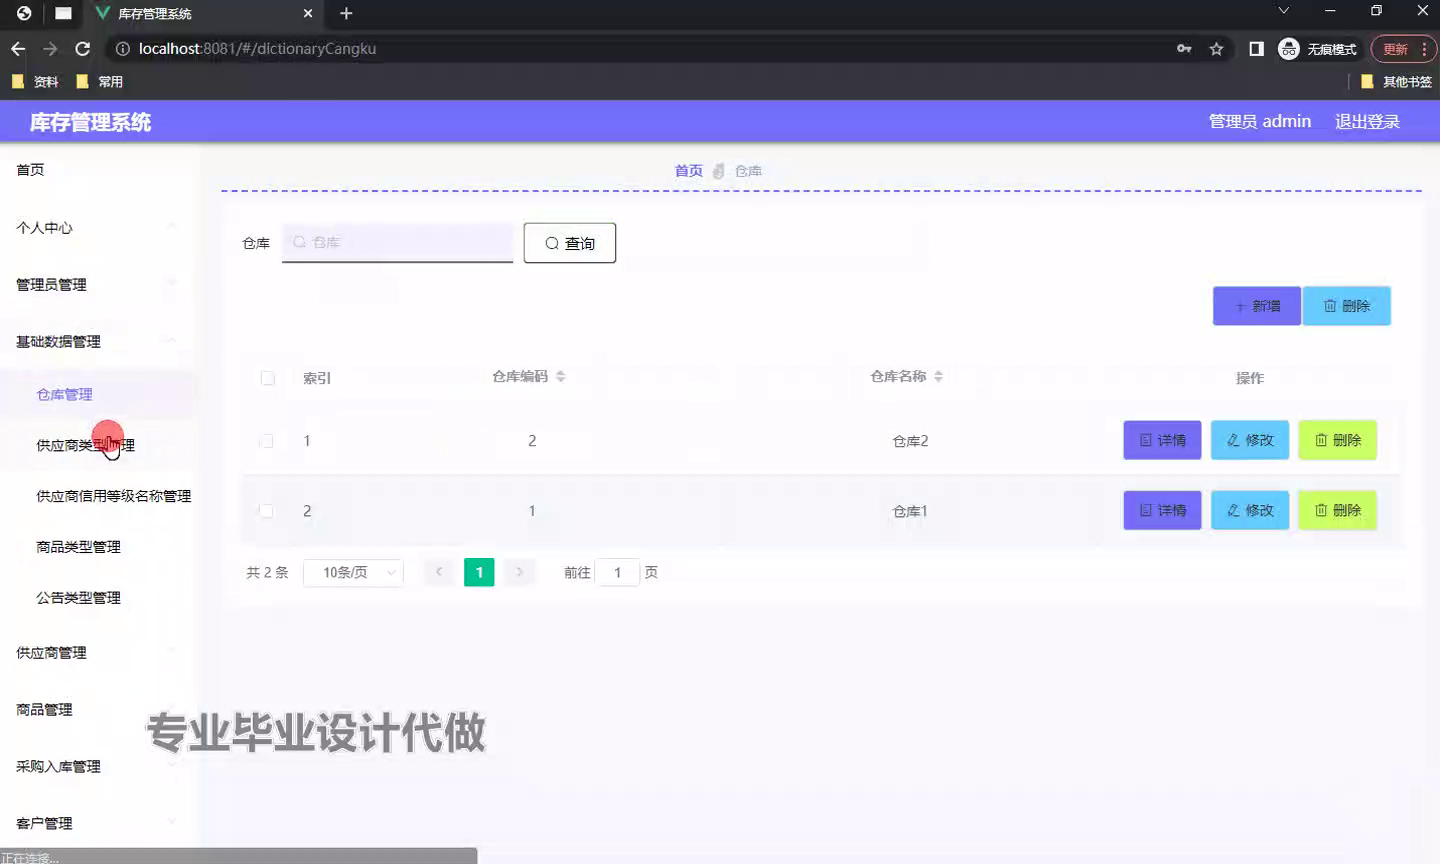The image size is (1440, 864).
Task: Check the checkbox for row 仓库1
Action: coord(266,511)
